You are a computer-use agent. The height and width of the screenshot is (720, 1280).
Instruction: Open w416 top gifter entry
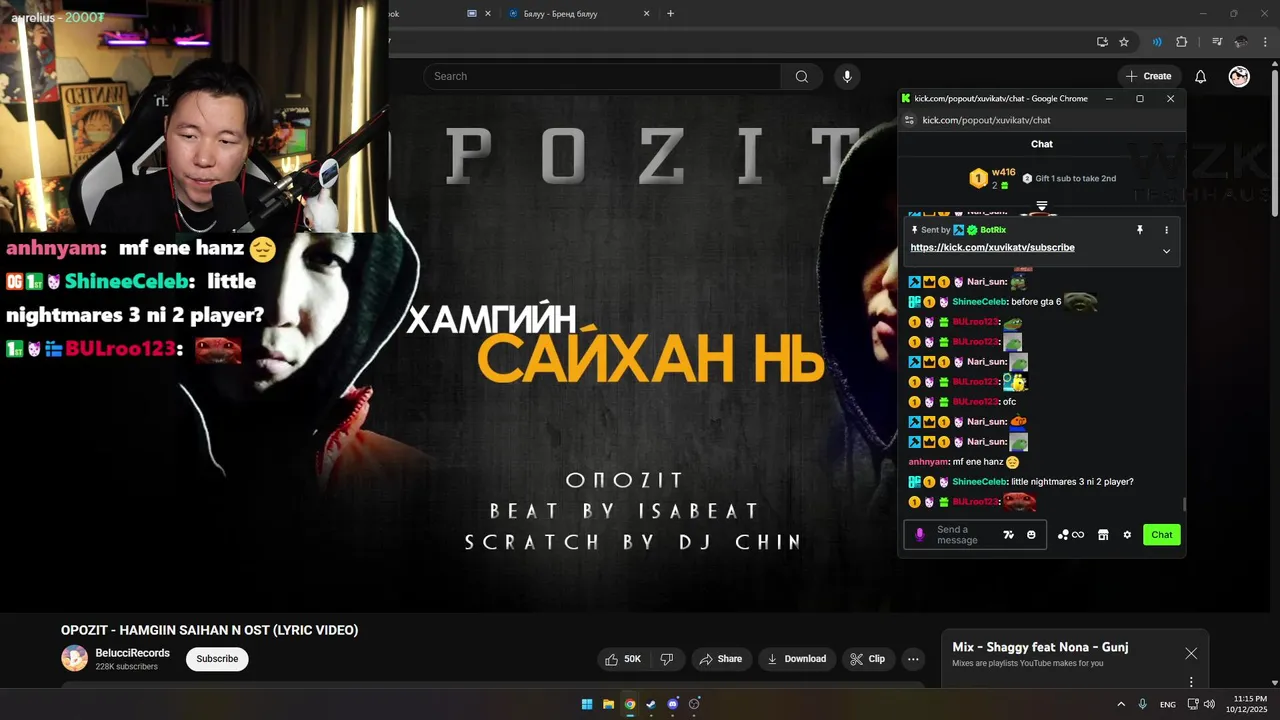click(x=992, y=178)
